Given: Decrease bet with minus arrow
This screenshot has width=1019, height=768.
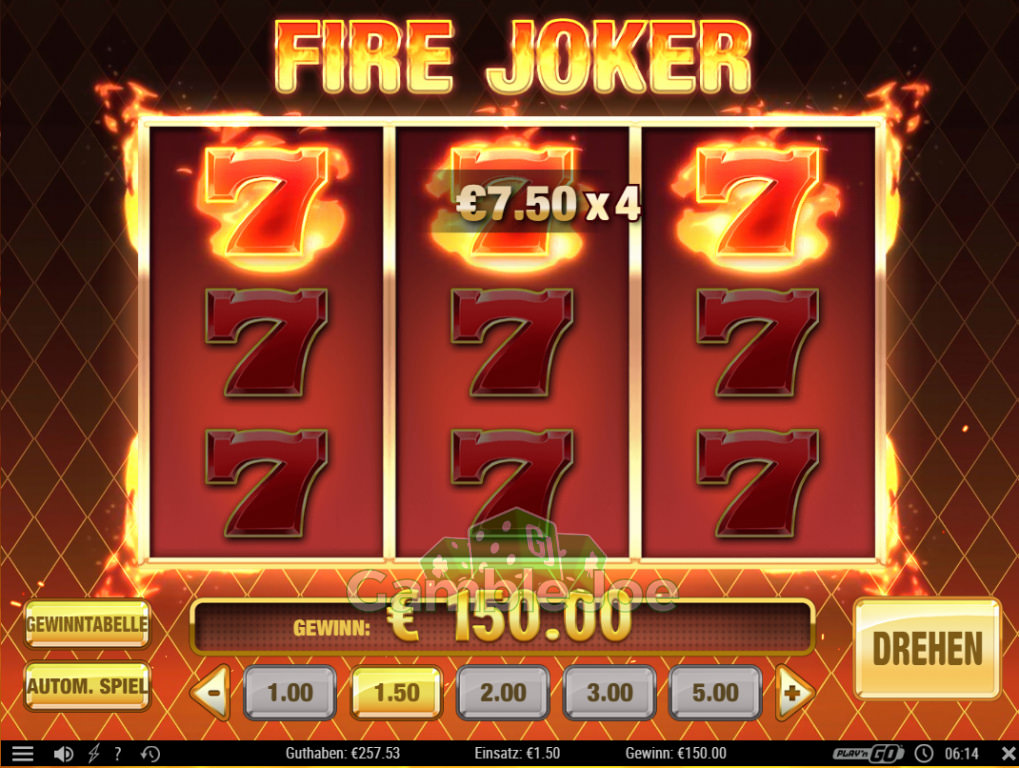Looking at the screenshot, I should pyautogui.click(x=211, y=693).
